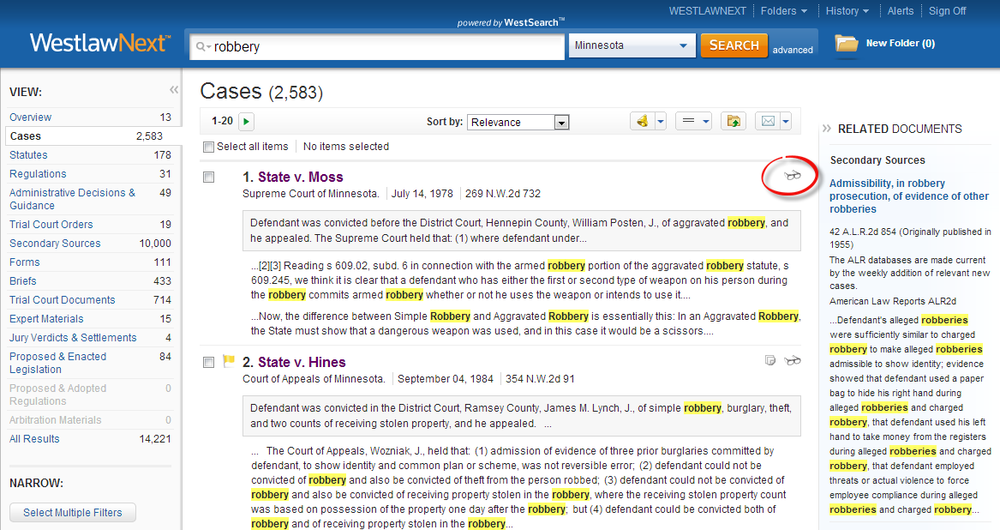
Task: Click the green next-page arrow beside 1-20
Action: click(x=246, y=121)
